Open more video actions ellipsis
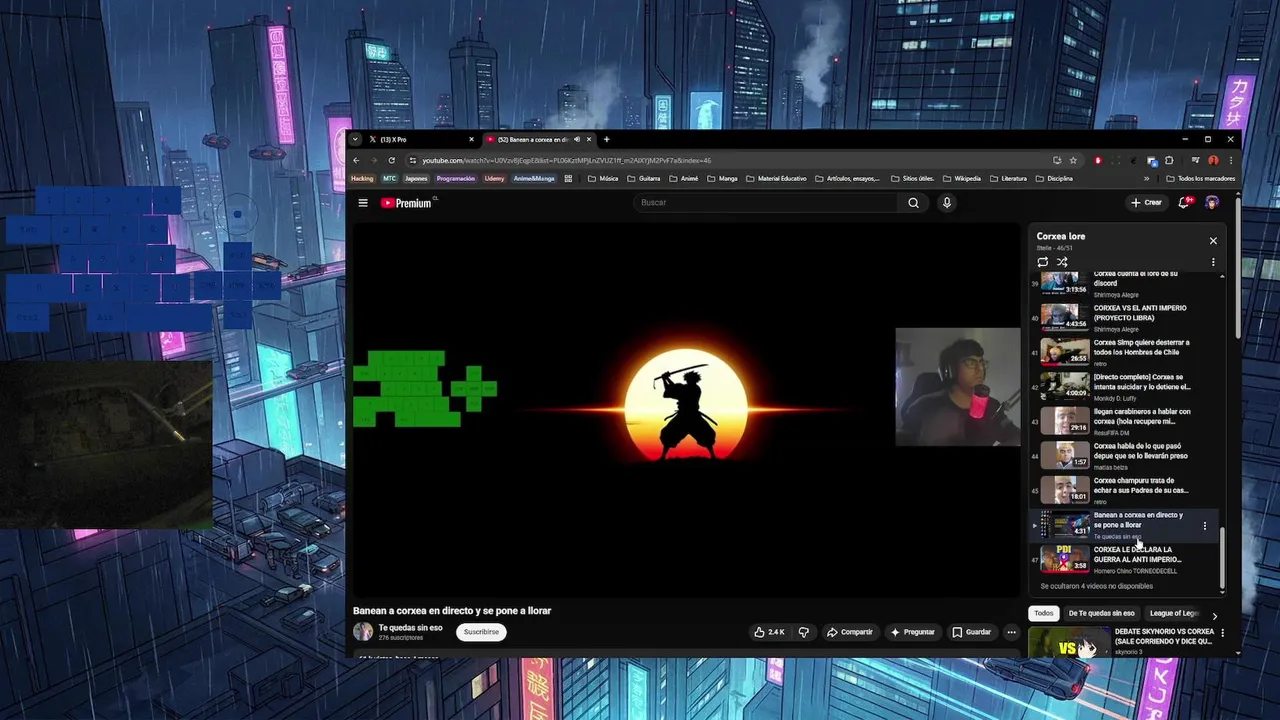The image size is (1280, 720). (1011, 632)
